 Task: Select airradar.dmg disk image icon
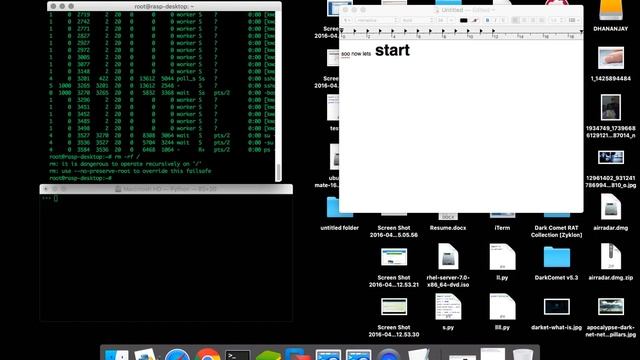[x=611, y=207]
